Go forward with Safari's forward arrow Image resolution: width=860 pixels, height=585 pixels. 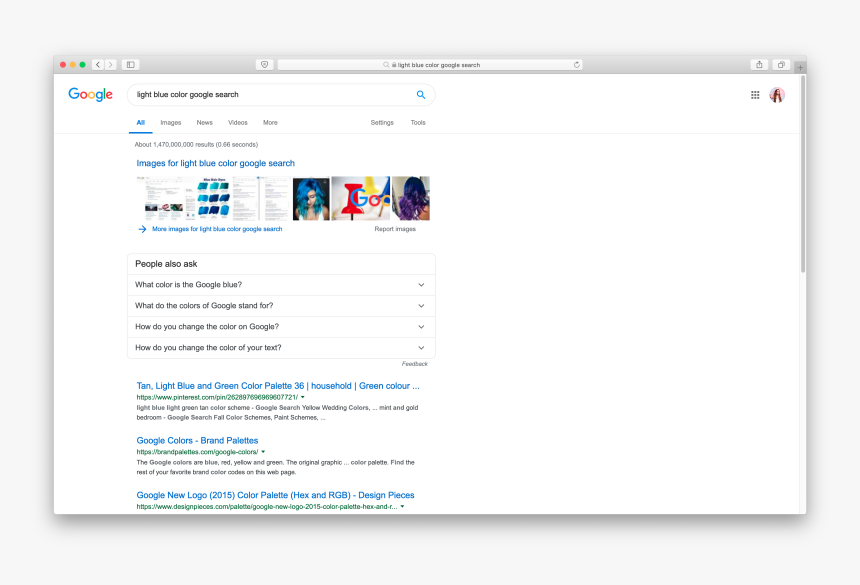tap(110, 65)
